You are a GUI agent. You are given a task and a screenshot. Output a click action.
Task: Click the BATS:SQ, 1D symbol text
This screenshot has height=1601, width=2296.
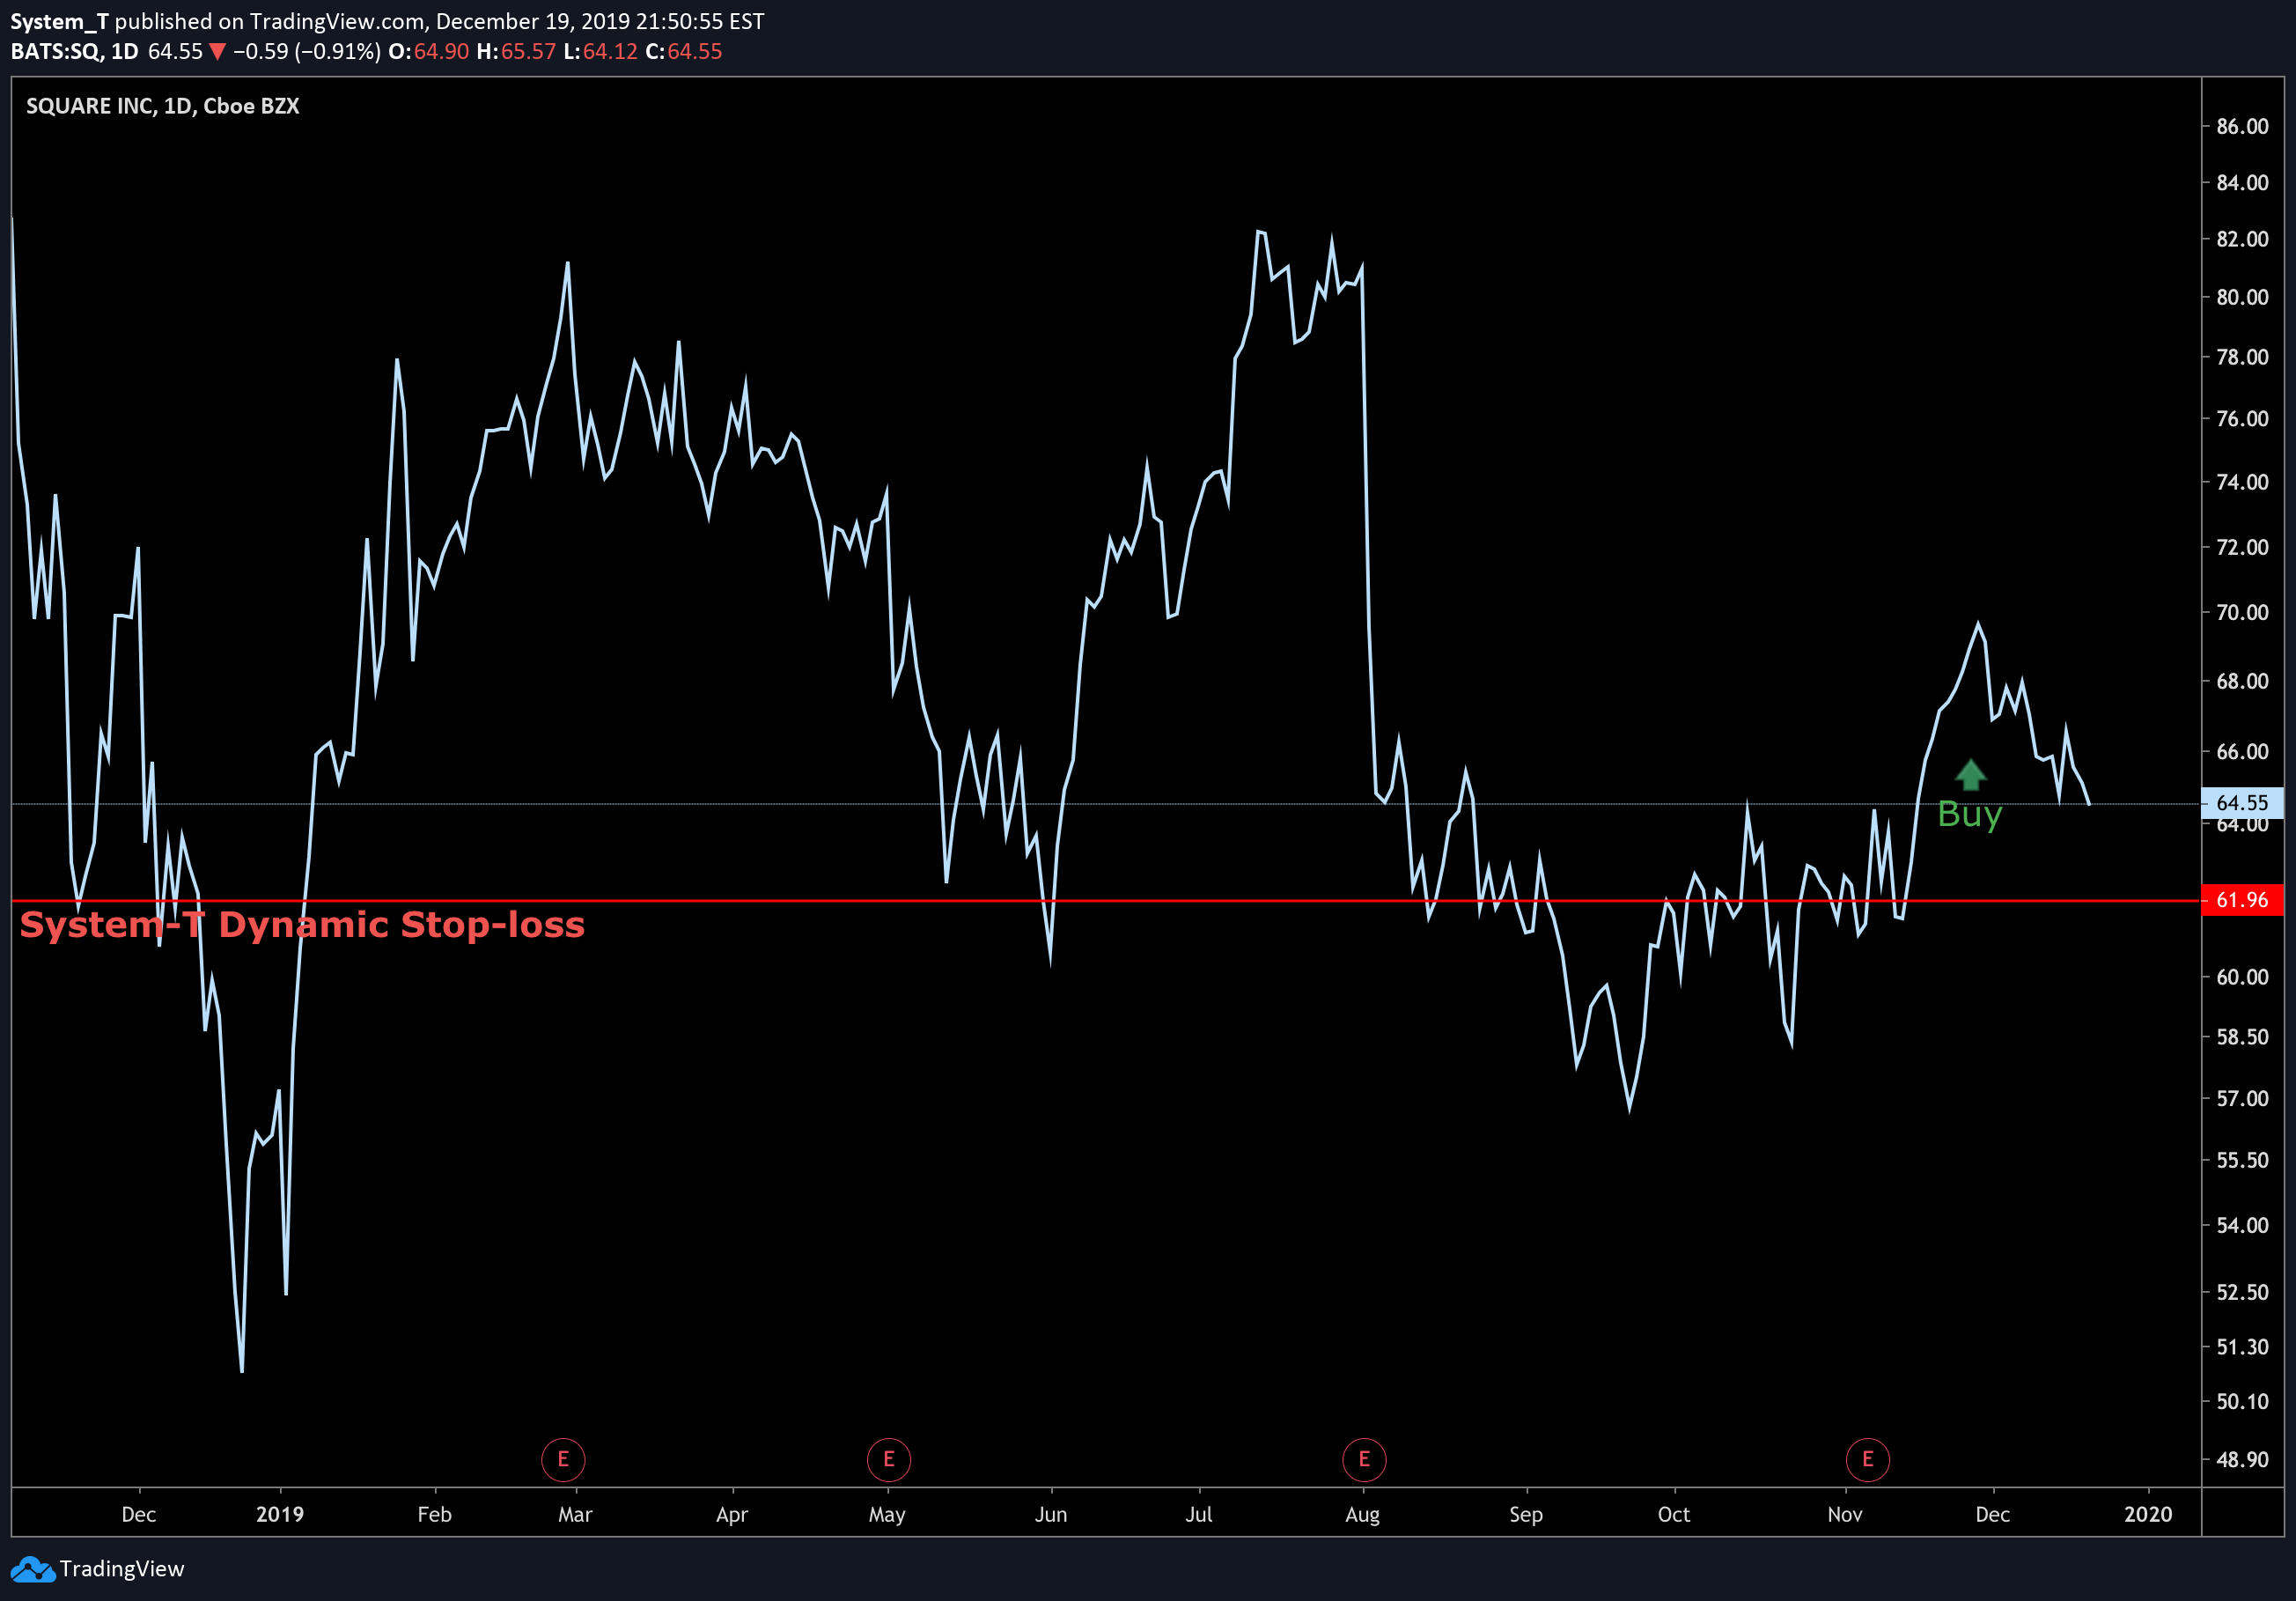click(x=75, y=52)
